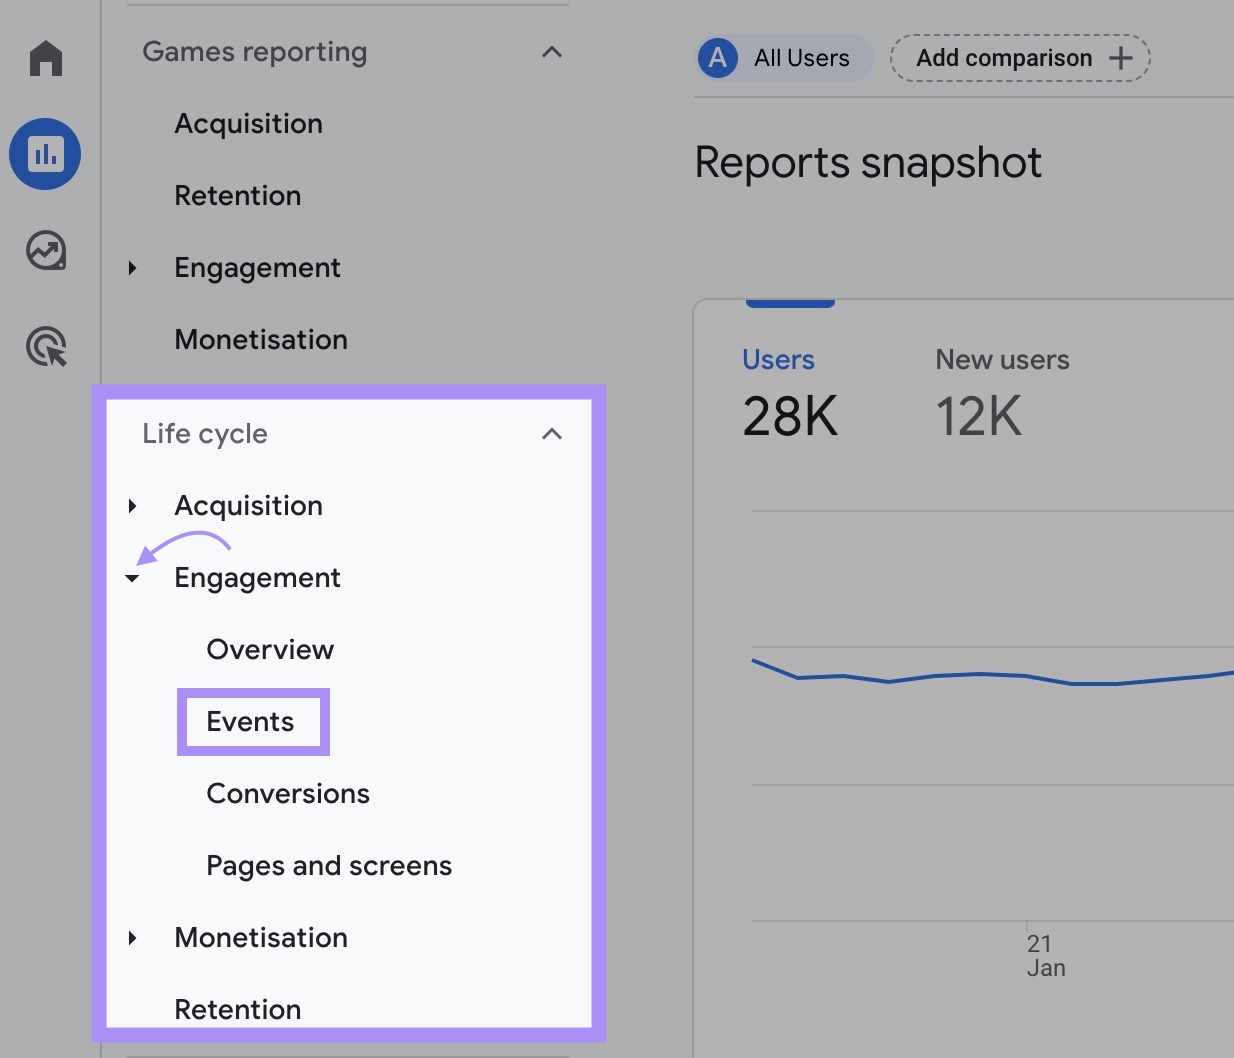Image resolution: width=1234 pixels, height=1058 pixels.
Task: Collapse Engagement in Life cycle
Action: (133, 578)
